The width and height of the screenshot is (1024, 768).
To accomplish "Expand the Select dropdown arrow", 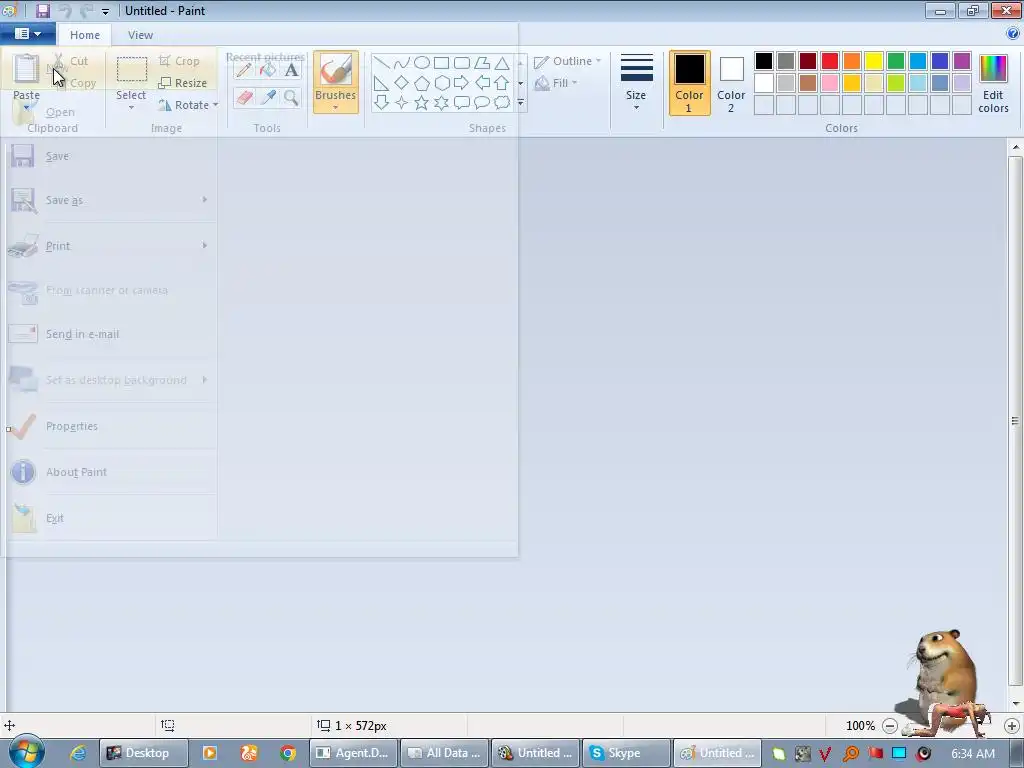I will 131,107.
